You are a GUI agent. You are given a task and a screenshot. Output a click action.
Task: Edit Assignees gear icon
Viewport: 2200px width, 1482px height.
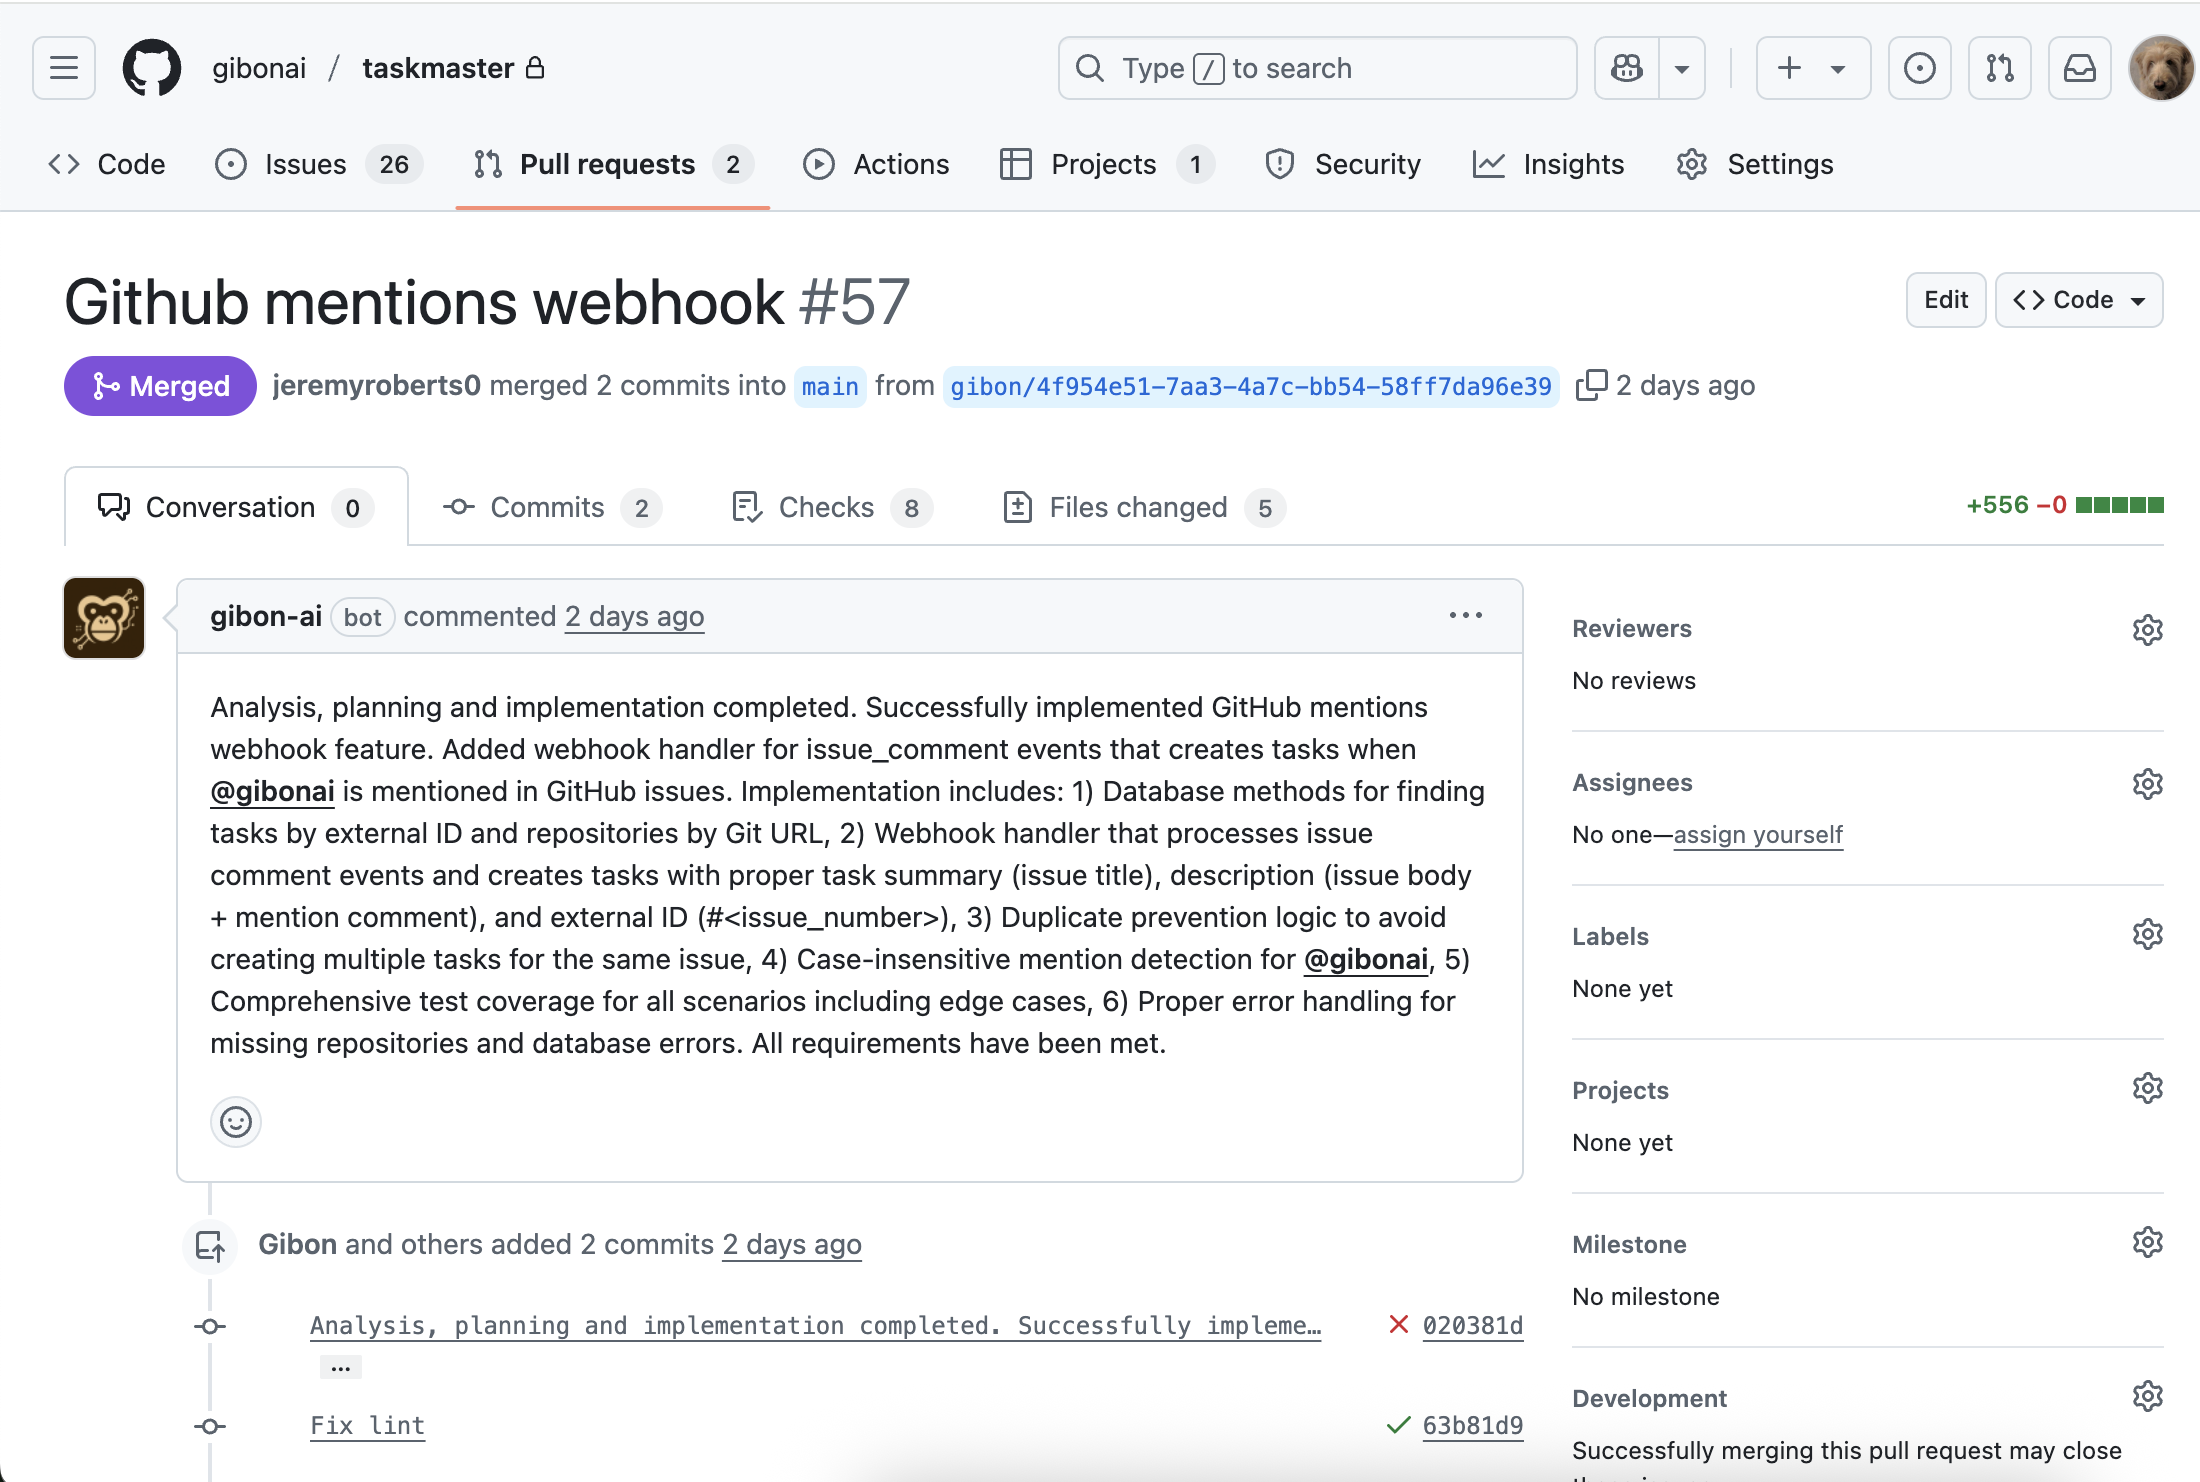coord(2147,783)
